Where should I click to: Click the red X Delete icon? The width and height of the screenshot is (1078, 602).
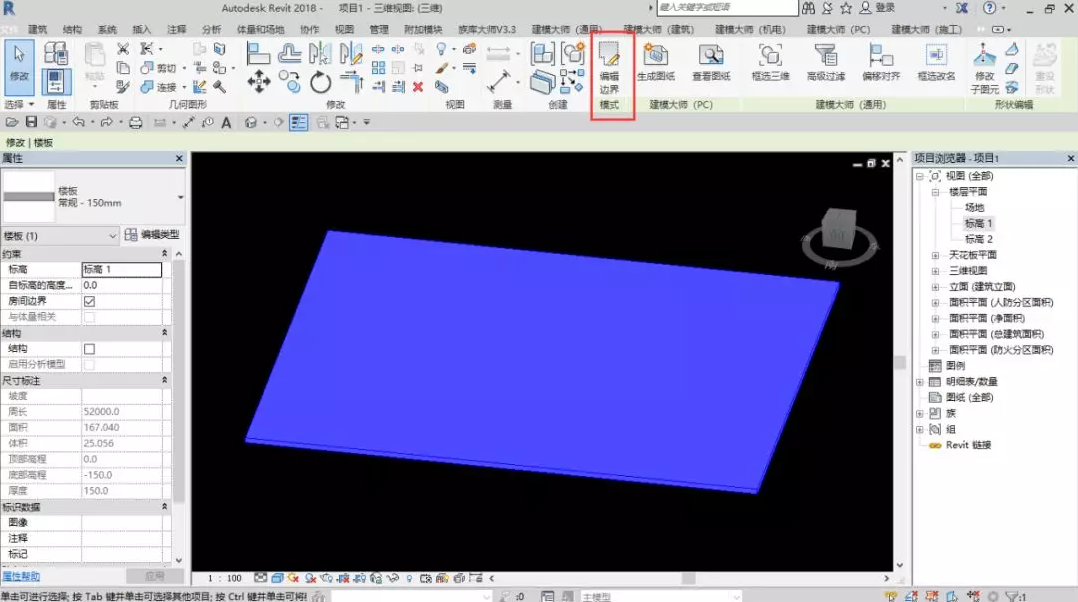[x=417, y=87]
